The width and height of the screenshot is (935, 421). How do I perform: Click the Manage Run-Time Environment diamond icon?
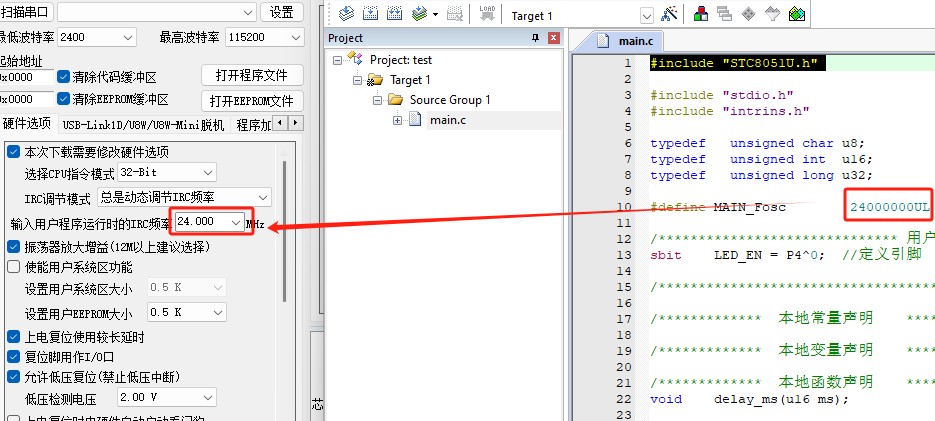coord(748,14)
